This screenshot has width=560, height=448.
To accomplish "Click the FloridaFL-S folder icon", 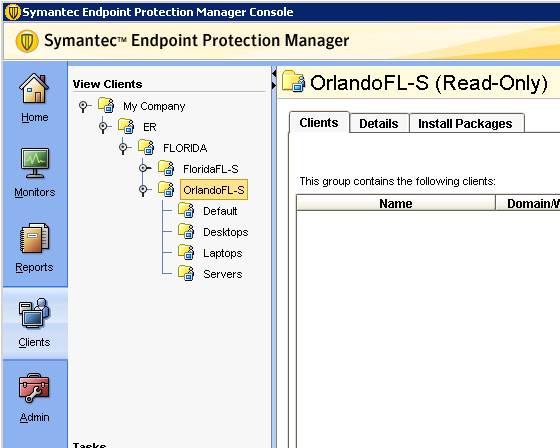I will coord(166,168).
